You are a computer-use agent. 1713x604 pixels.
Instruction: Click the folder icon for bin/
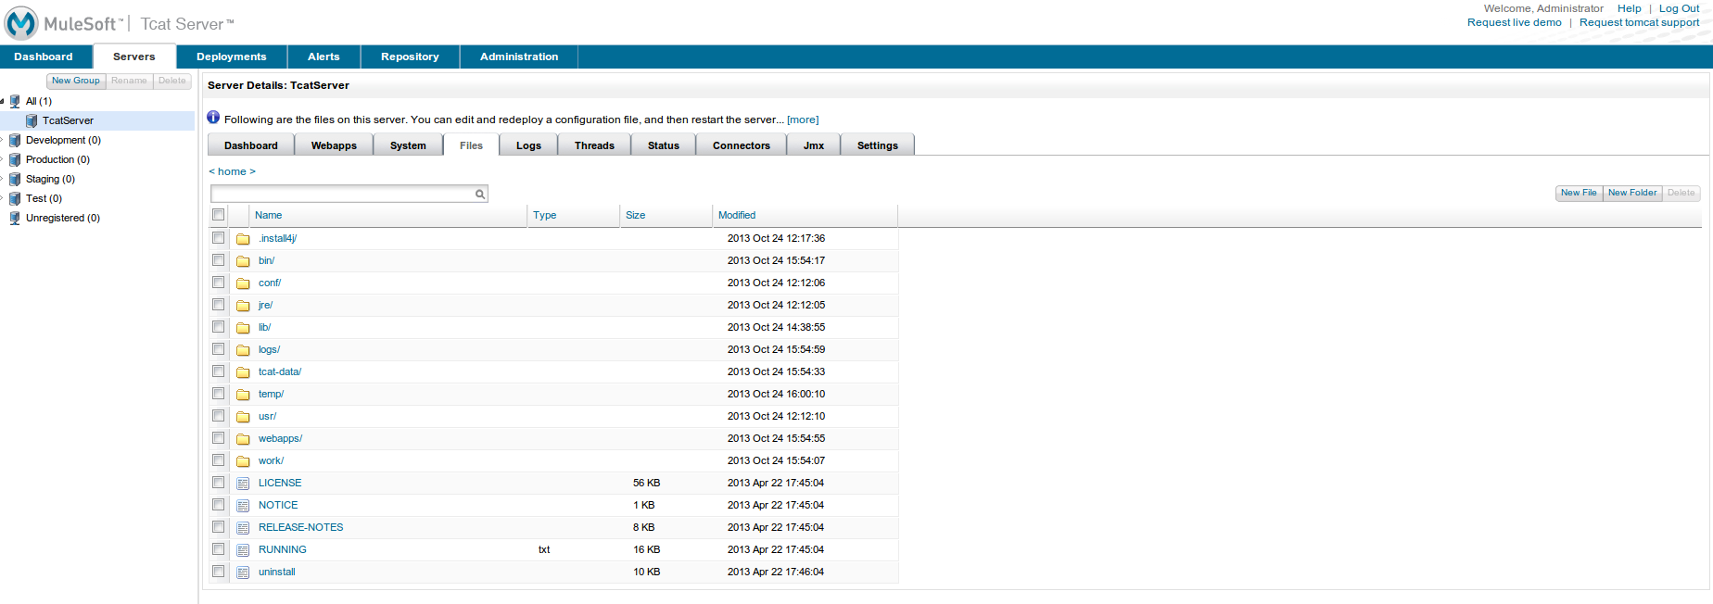point(243,261)
